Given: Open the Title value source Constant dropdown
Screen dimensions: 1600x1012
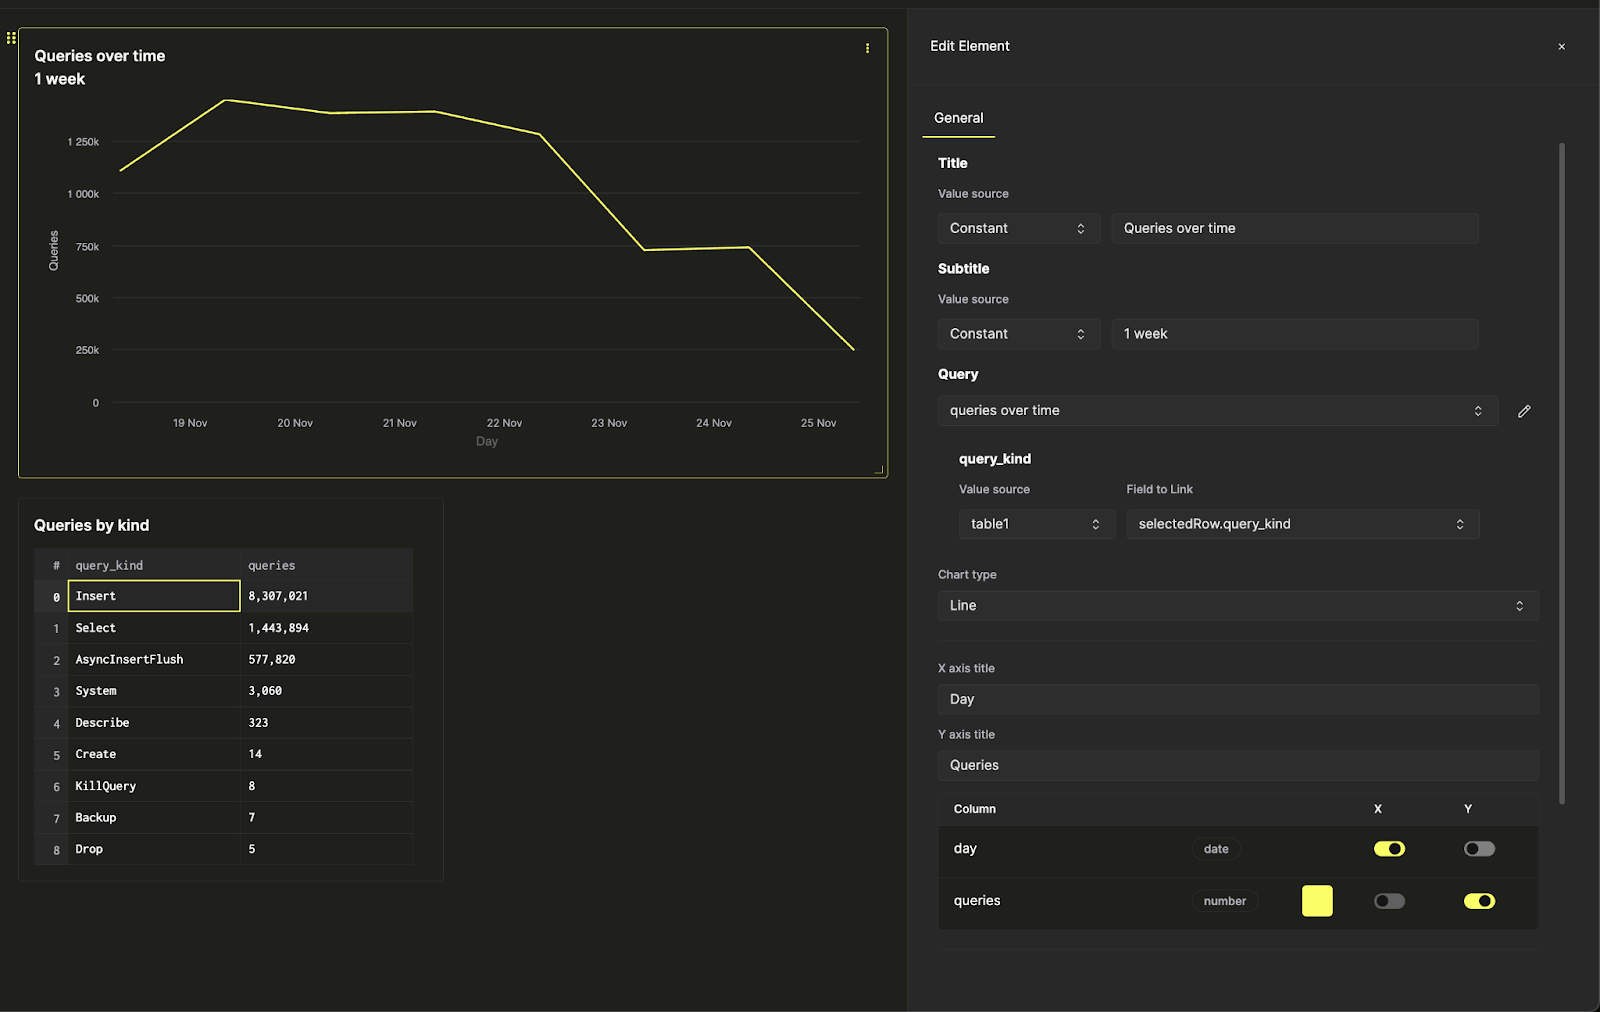Looking at the screenshot, I should coord(1017,228).
